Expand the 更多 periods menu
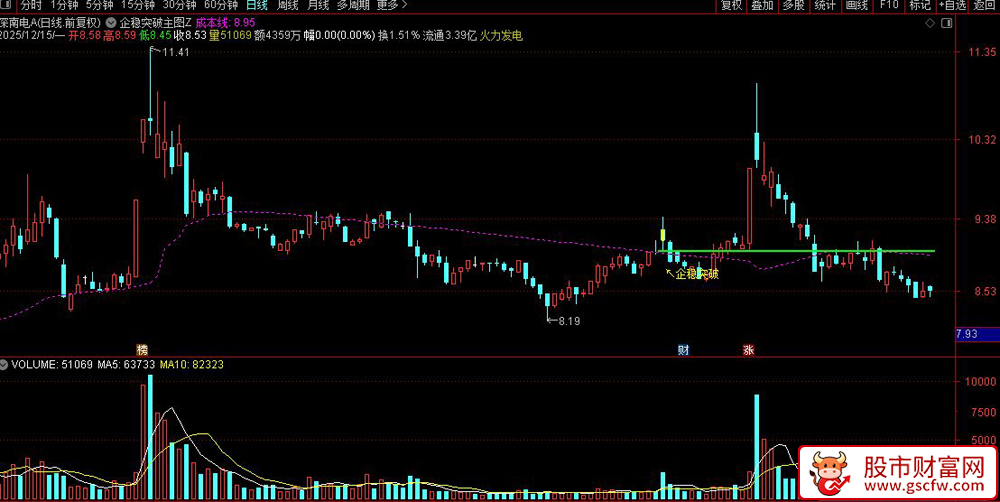Screen dimensions: 1000x502 coord(392,5)
